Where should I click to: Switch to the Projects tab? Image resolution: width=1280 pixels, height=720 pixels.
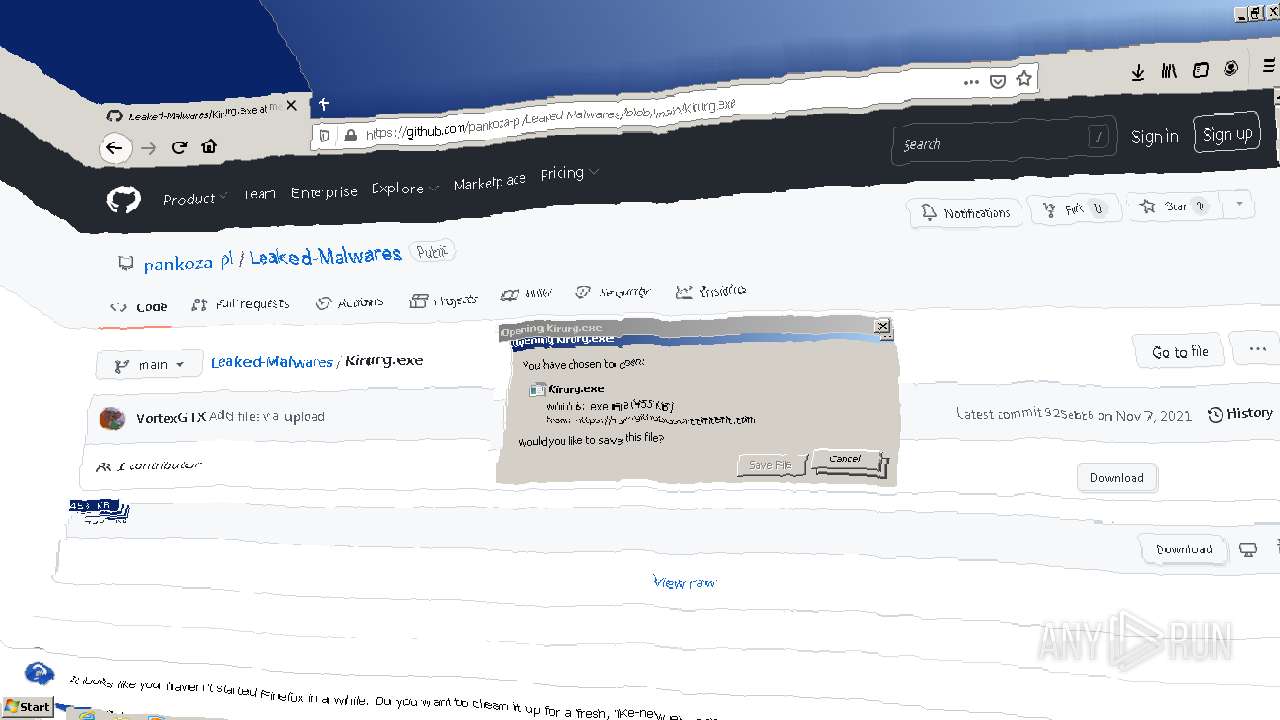point(443,300)
